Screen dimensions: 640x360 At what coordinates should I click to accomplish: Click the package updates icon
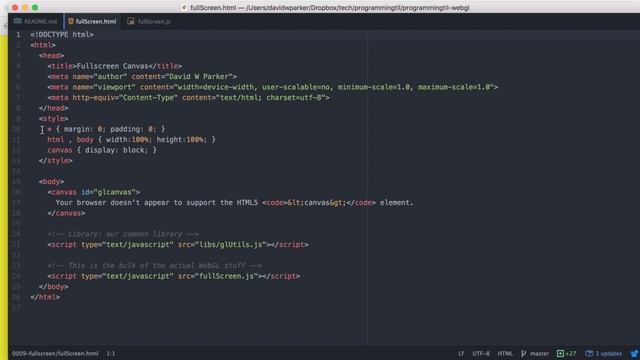coord(589,353)
